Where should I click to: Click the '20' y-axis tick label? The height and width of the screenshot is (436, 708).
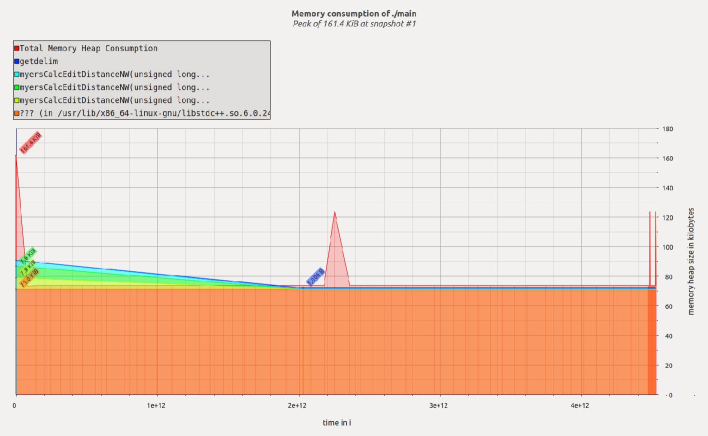tap(670, 366)
